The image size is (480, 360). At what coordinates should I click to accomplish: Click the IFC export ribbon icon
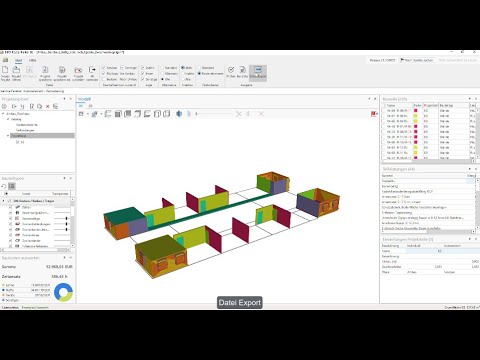tap(92, 73)
